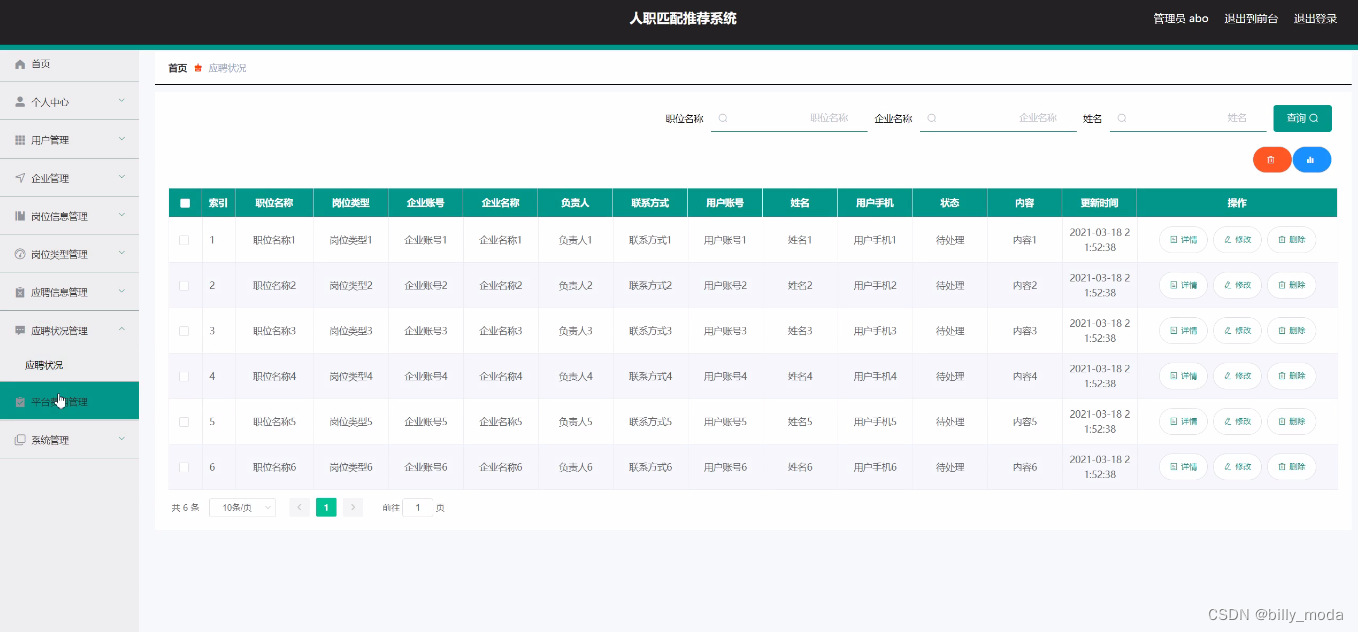Check the select-all checkbox in table header
1358x632 pixels.
pos(185,202)
